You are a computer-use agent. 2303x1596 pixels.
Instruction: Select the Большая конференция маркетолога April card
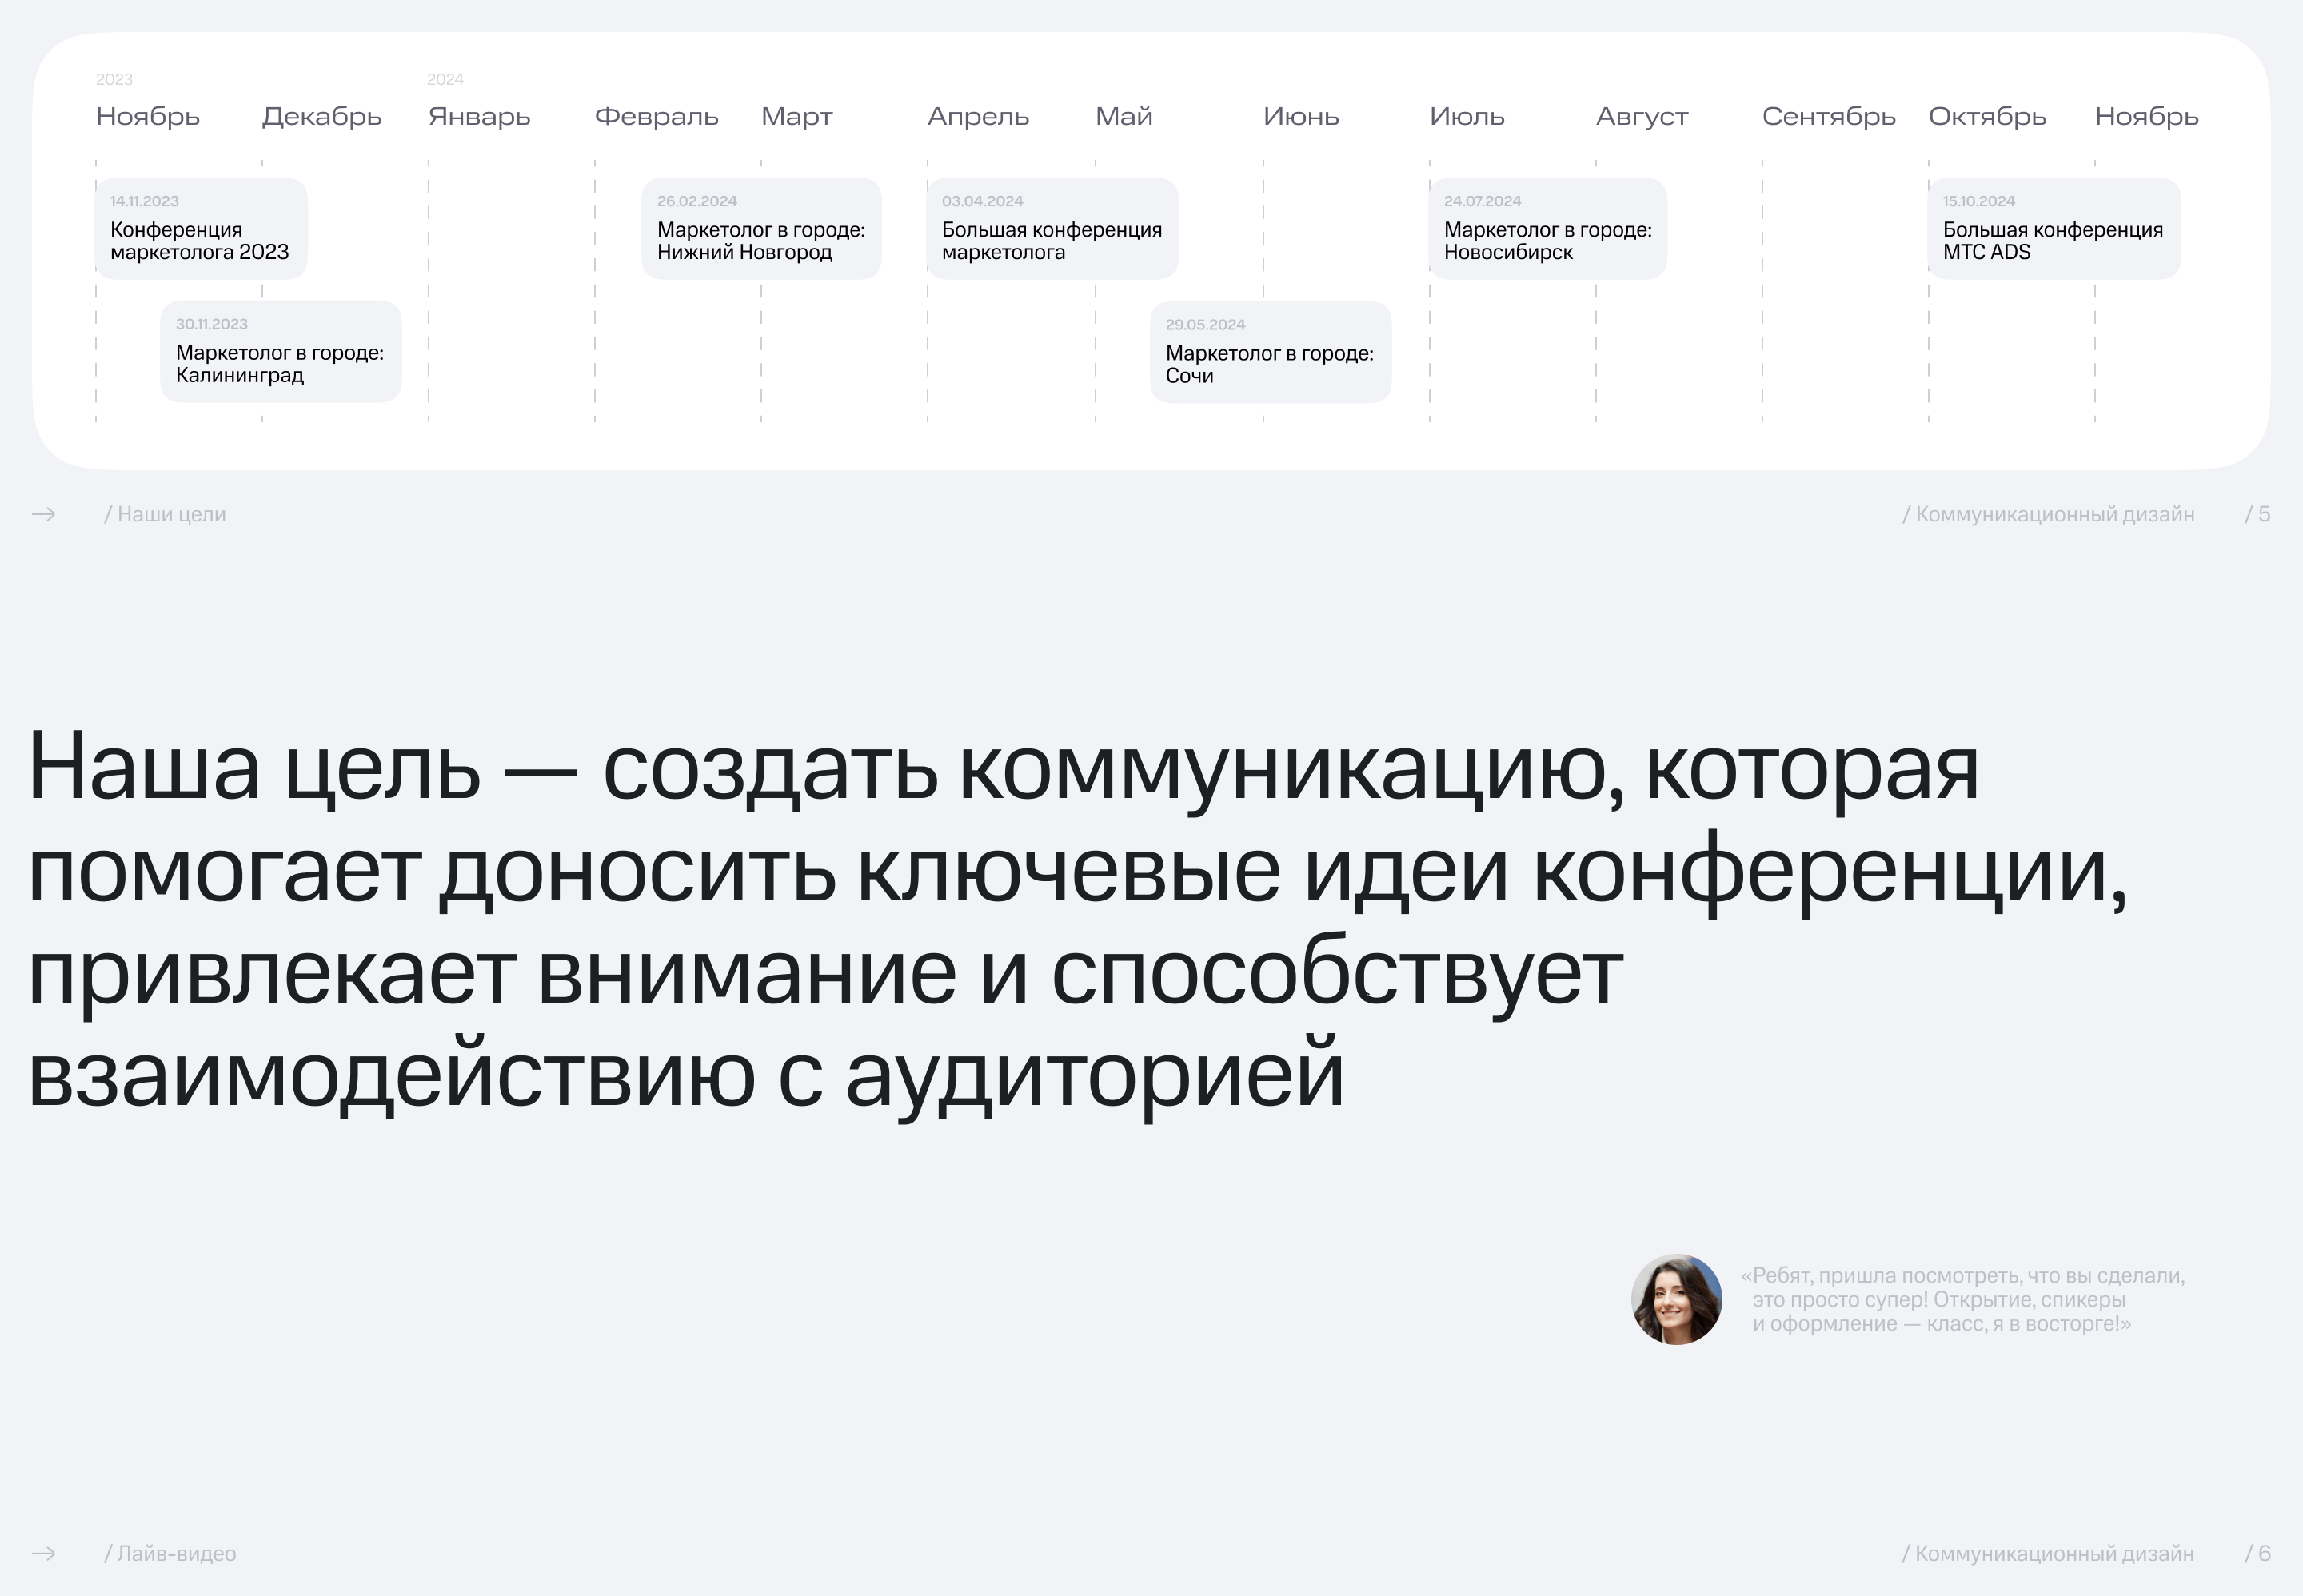pos(1052,229)
